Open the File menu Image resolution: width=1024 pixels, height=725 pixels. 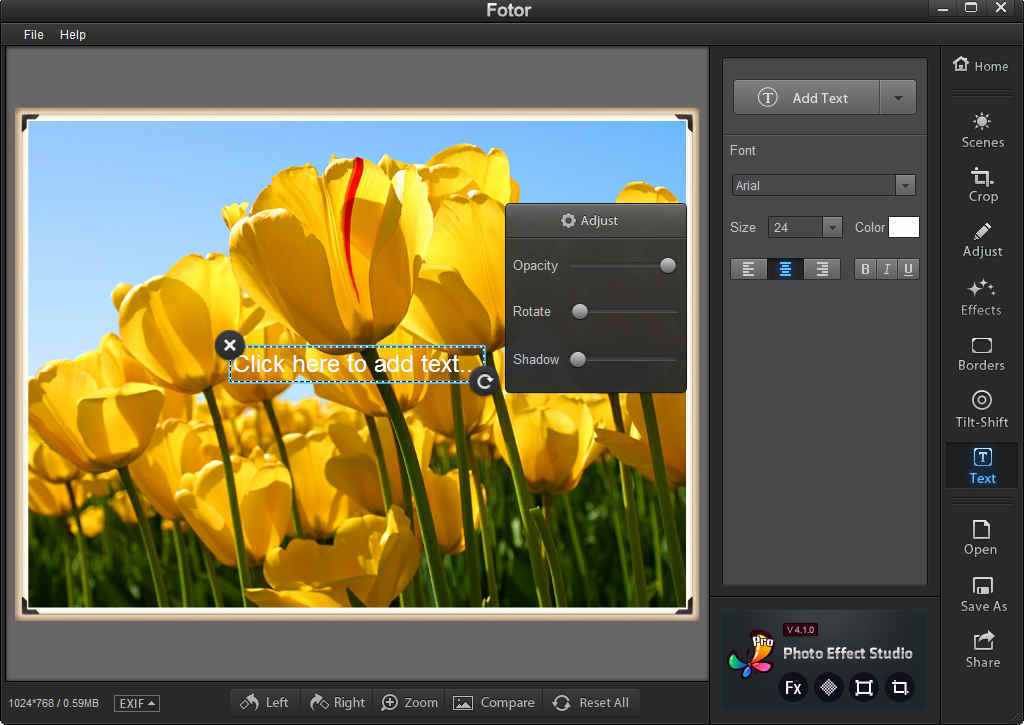coord(33,35)
